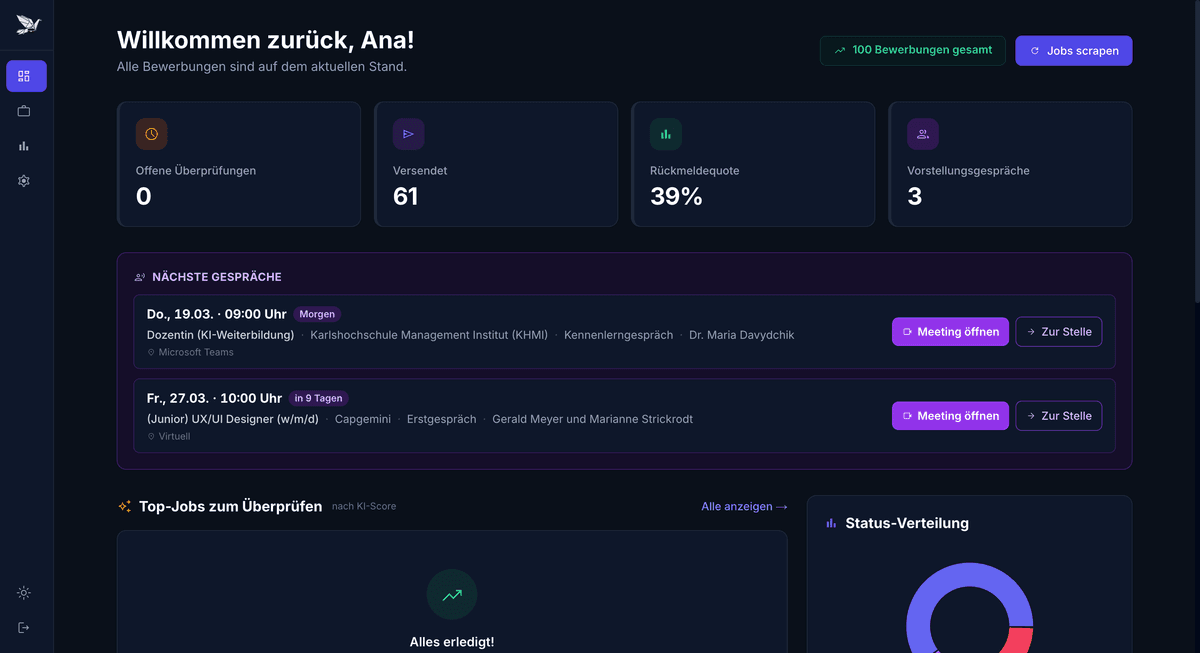Open the briefcase jobs icon in sidebar

click(24, 111)
